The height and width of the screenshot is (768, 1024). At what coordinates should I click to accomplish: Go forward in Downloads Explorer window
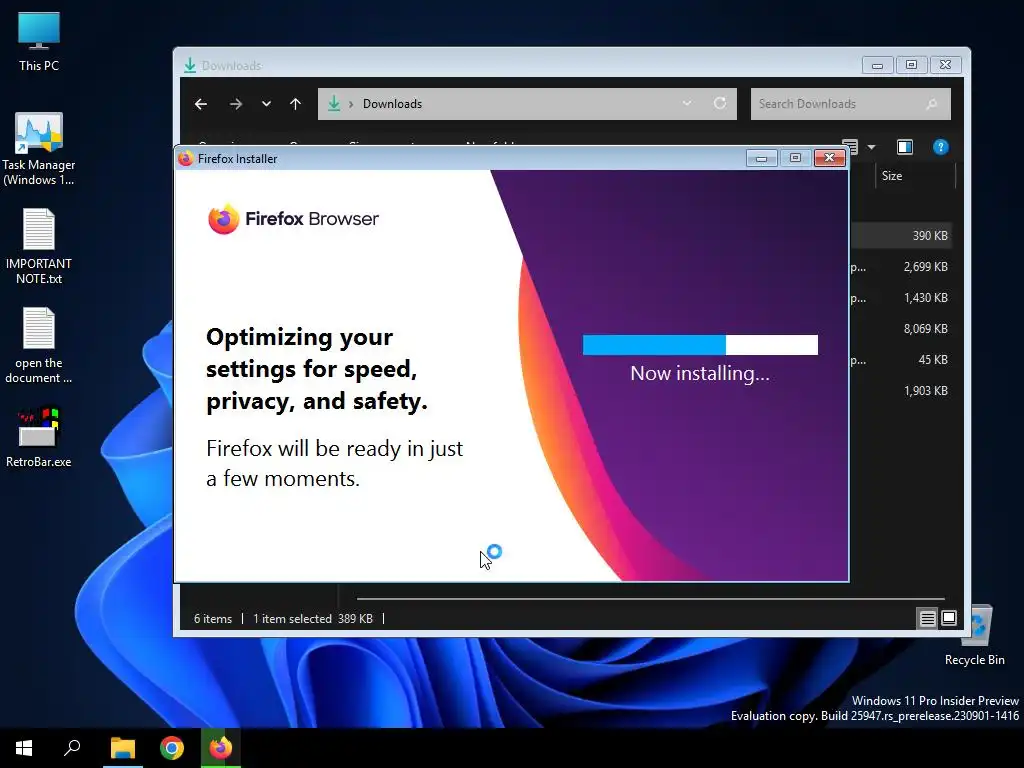tap(236, 104)
